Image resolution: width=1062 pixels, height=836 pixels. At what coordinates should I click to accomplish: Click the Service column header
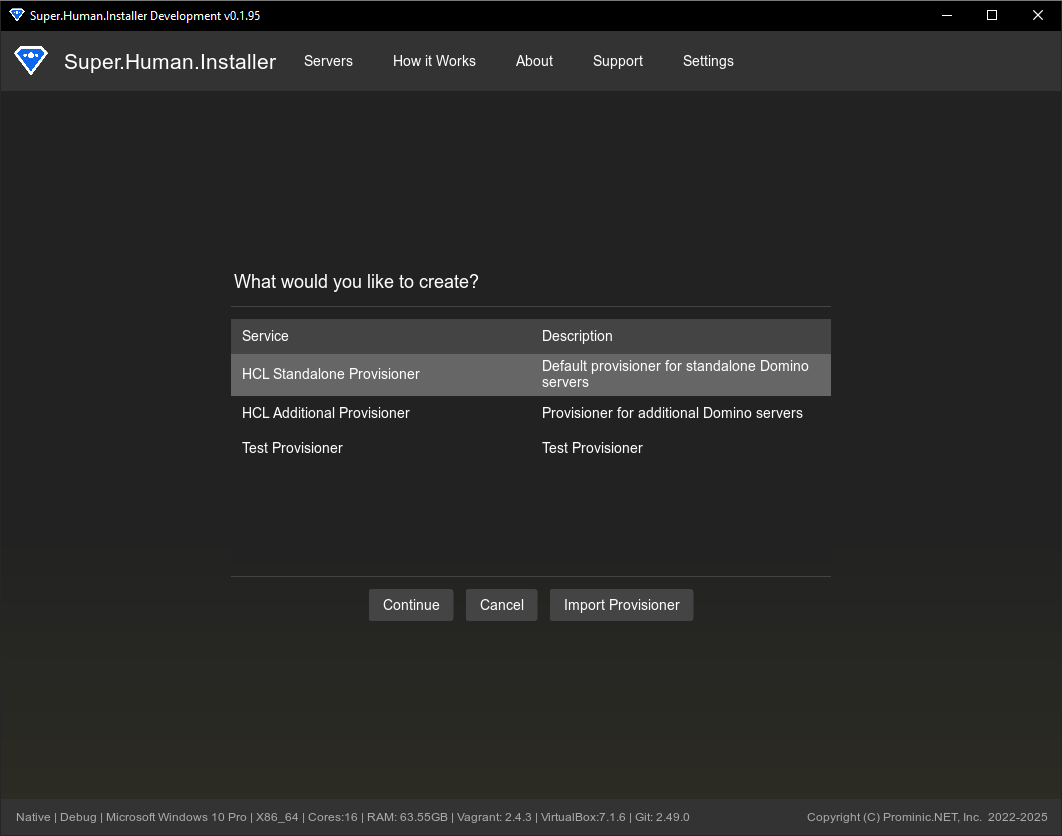coord(265,336)
